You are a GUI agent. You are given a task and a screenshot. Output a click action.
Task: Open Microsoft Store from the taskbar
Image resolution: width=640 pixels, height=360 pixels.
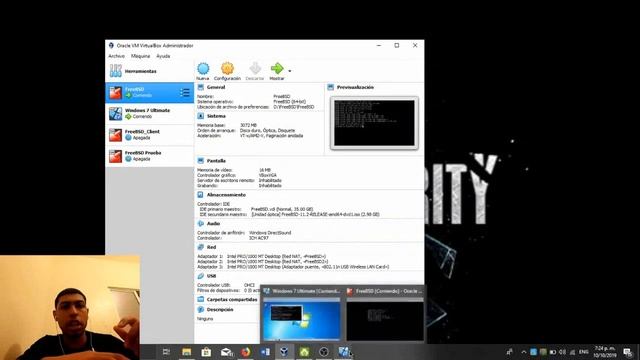point(206,352)
